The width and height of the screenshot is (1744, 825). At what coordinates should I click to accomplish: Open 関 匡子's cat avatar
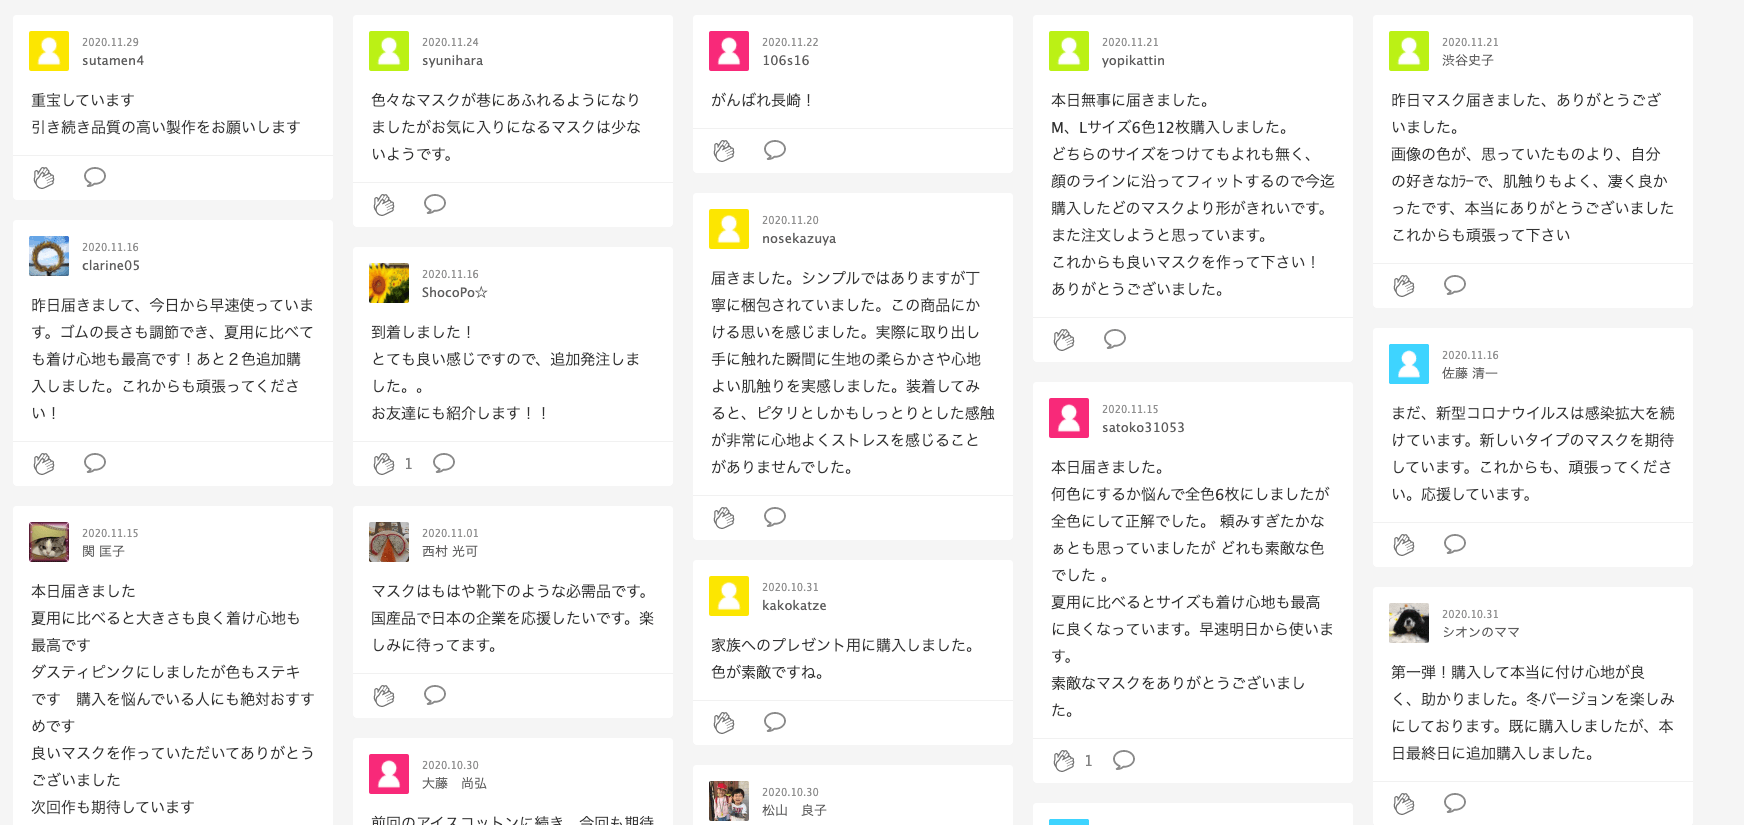(49, 542)
